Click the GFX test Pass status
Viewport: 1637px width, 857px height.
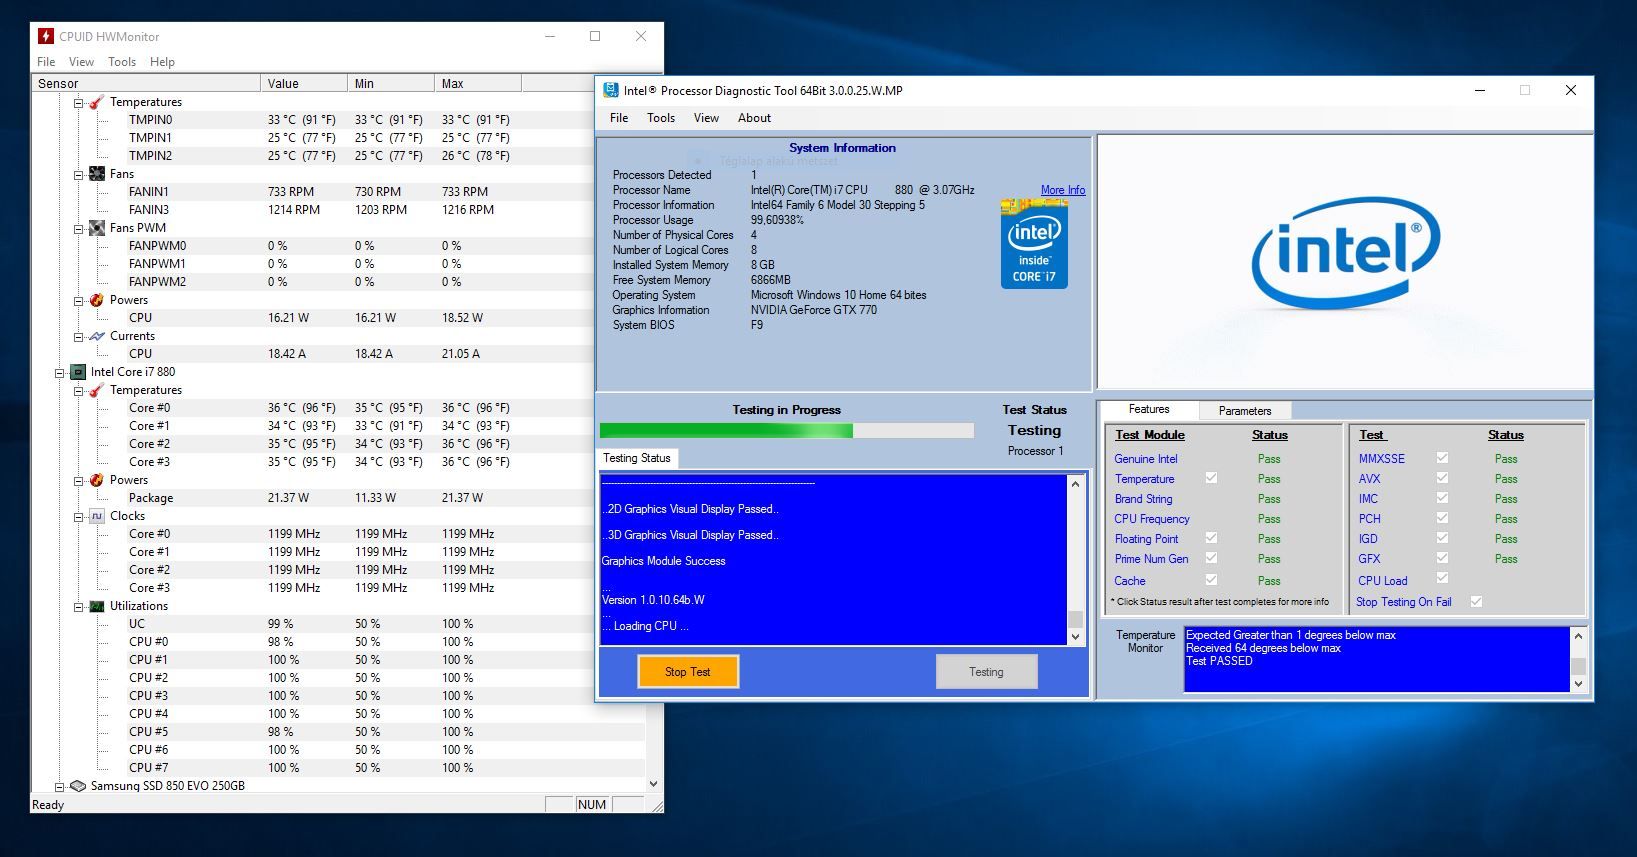coord(1506,559)
